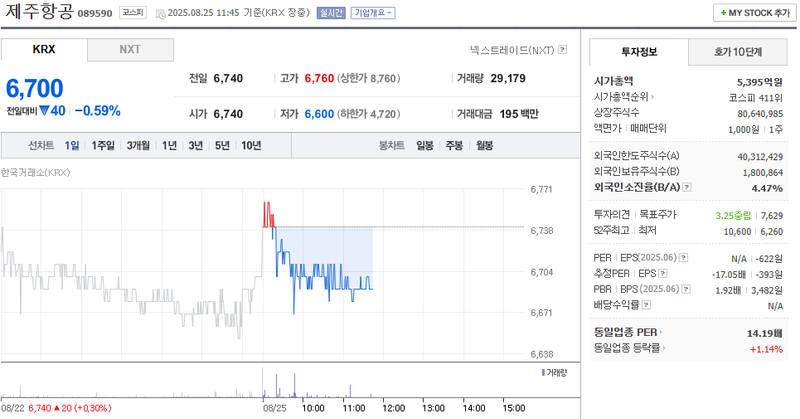
Task: Click the volume value 29,179
Action: pos(508,79)
